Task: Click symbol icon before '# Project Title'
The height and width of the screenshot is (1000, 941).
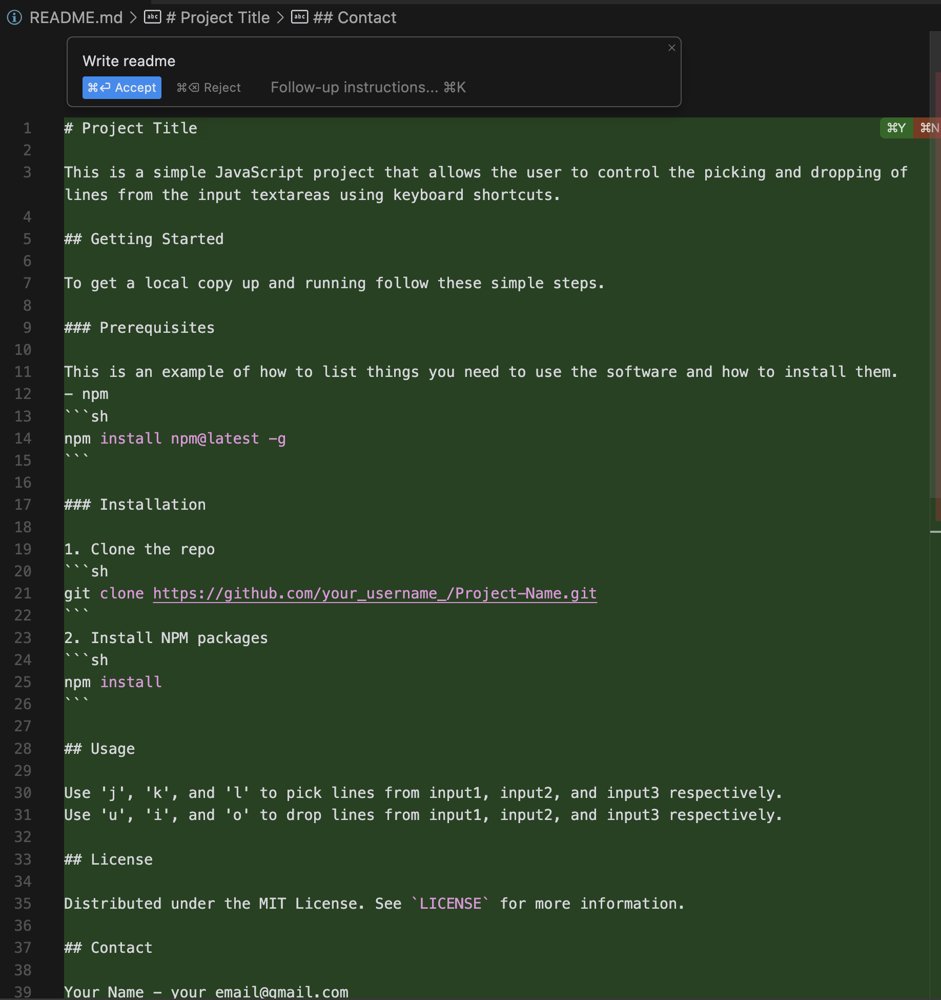Action: [x=152, y=17]
